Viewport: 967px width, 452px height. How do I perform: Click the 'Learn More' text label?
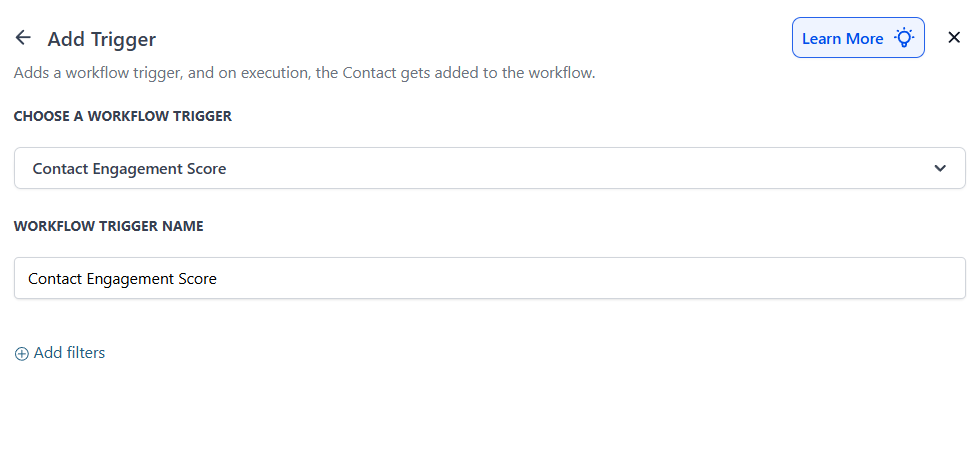pos(842,38)
